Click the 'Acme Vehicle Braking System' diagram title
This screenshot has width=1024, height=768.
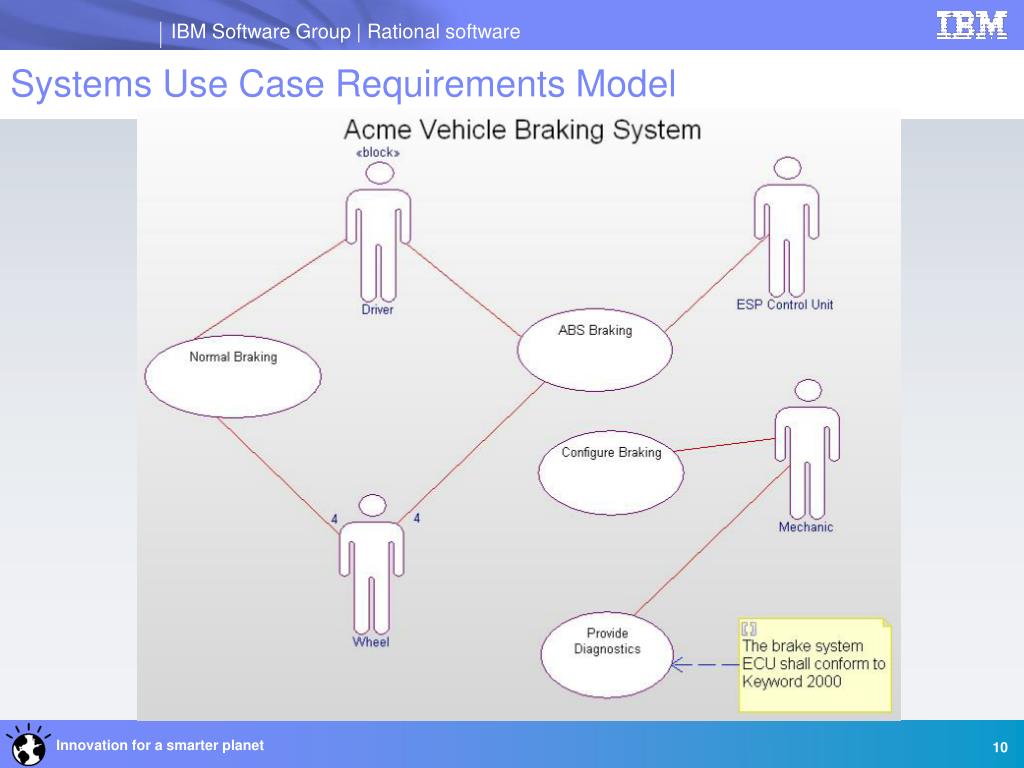(522, 129)
